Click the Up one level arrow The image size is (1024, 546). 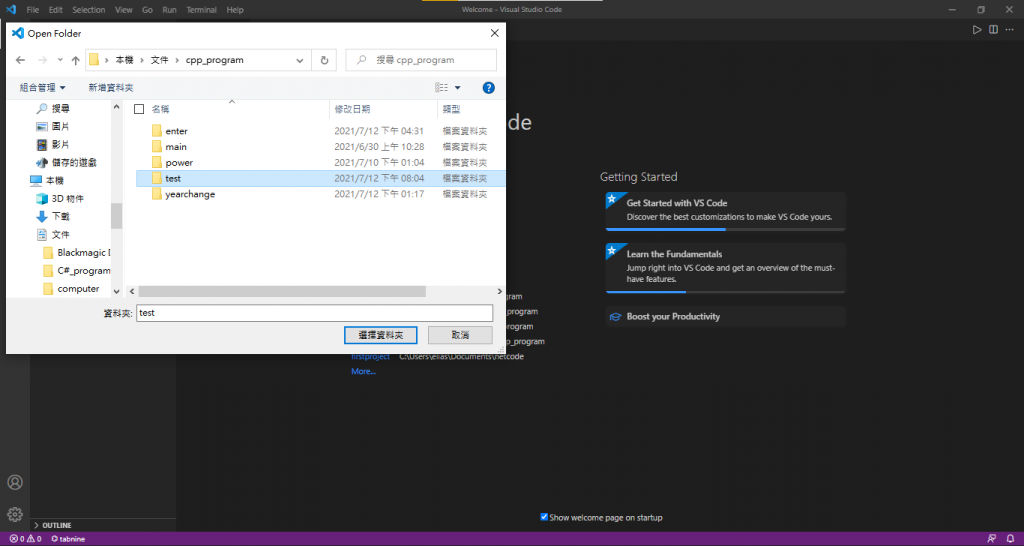(x=76, y=60)
